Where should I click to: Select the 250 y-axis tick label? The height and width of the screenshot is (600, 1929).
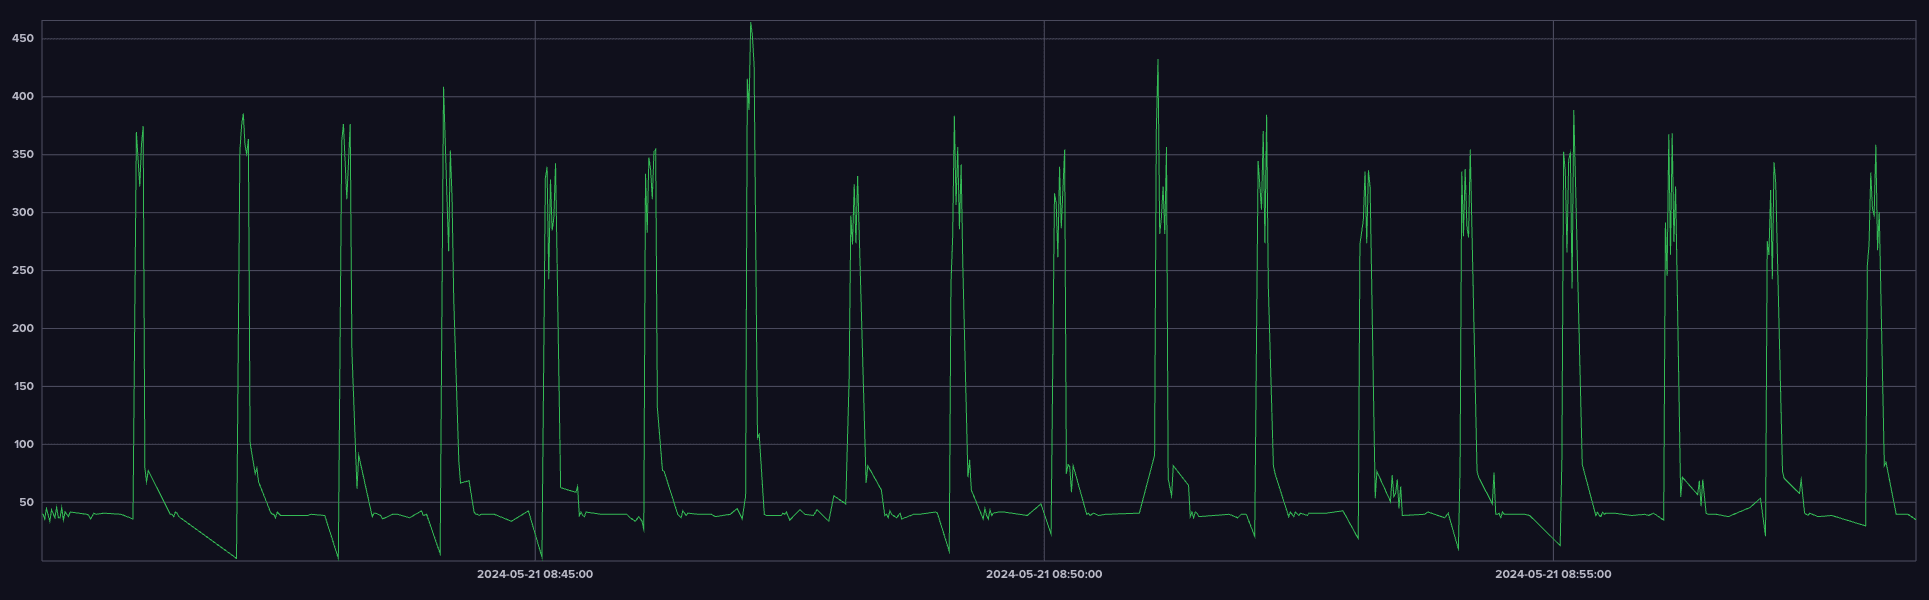pyautogui.click(x=23, y=271)
